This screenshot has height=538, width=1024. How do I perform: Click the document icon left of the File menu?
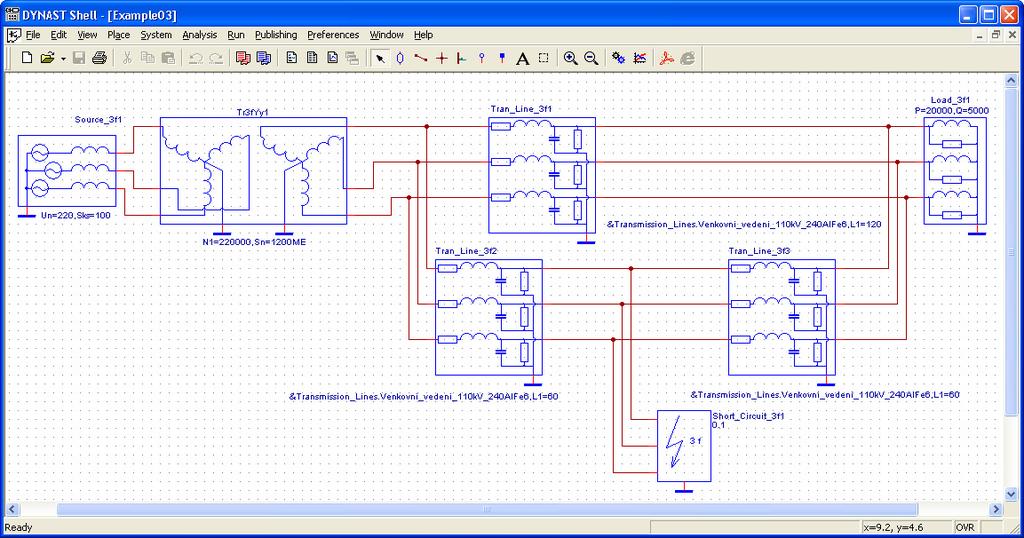click(x=14, y=35)
